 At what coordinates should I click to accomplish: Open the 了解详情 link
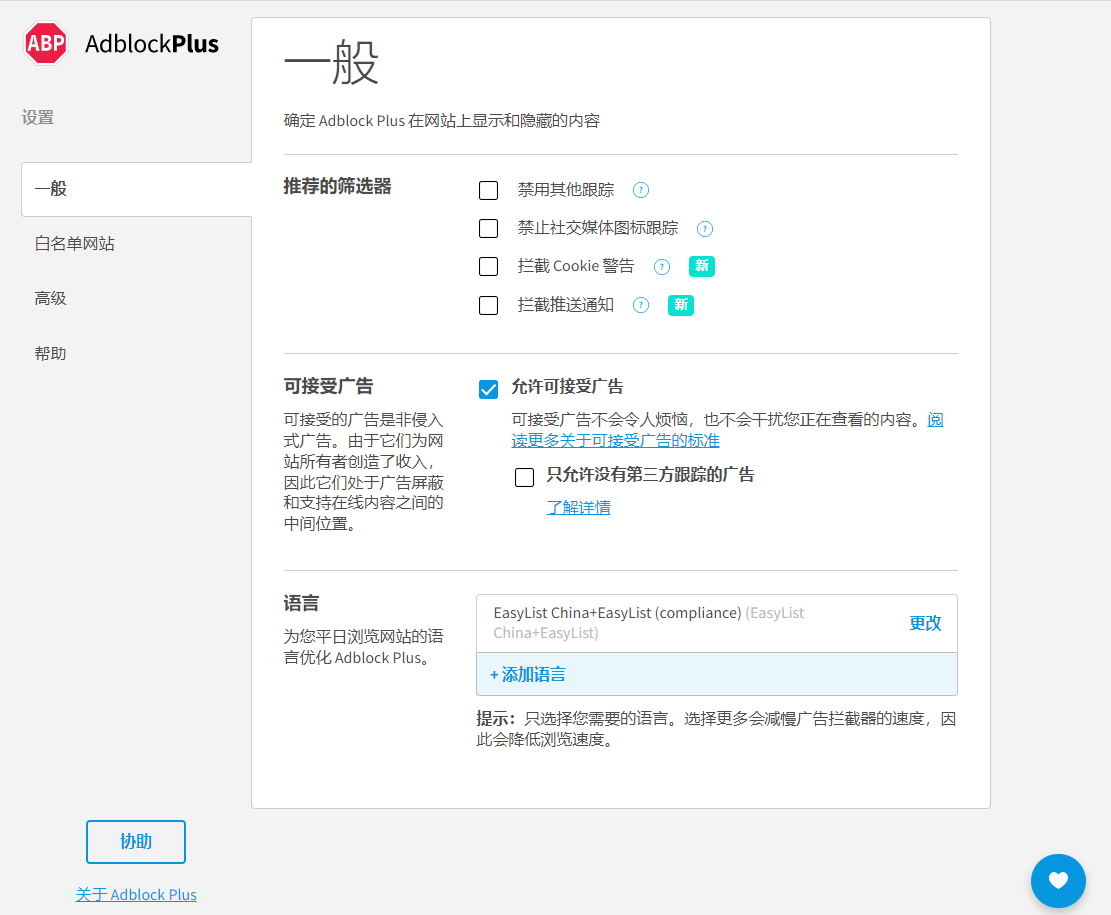point(578,507)
